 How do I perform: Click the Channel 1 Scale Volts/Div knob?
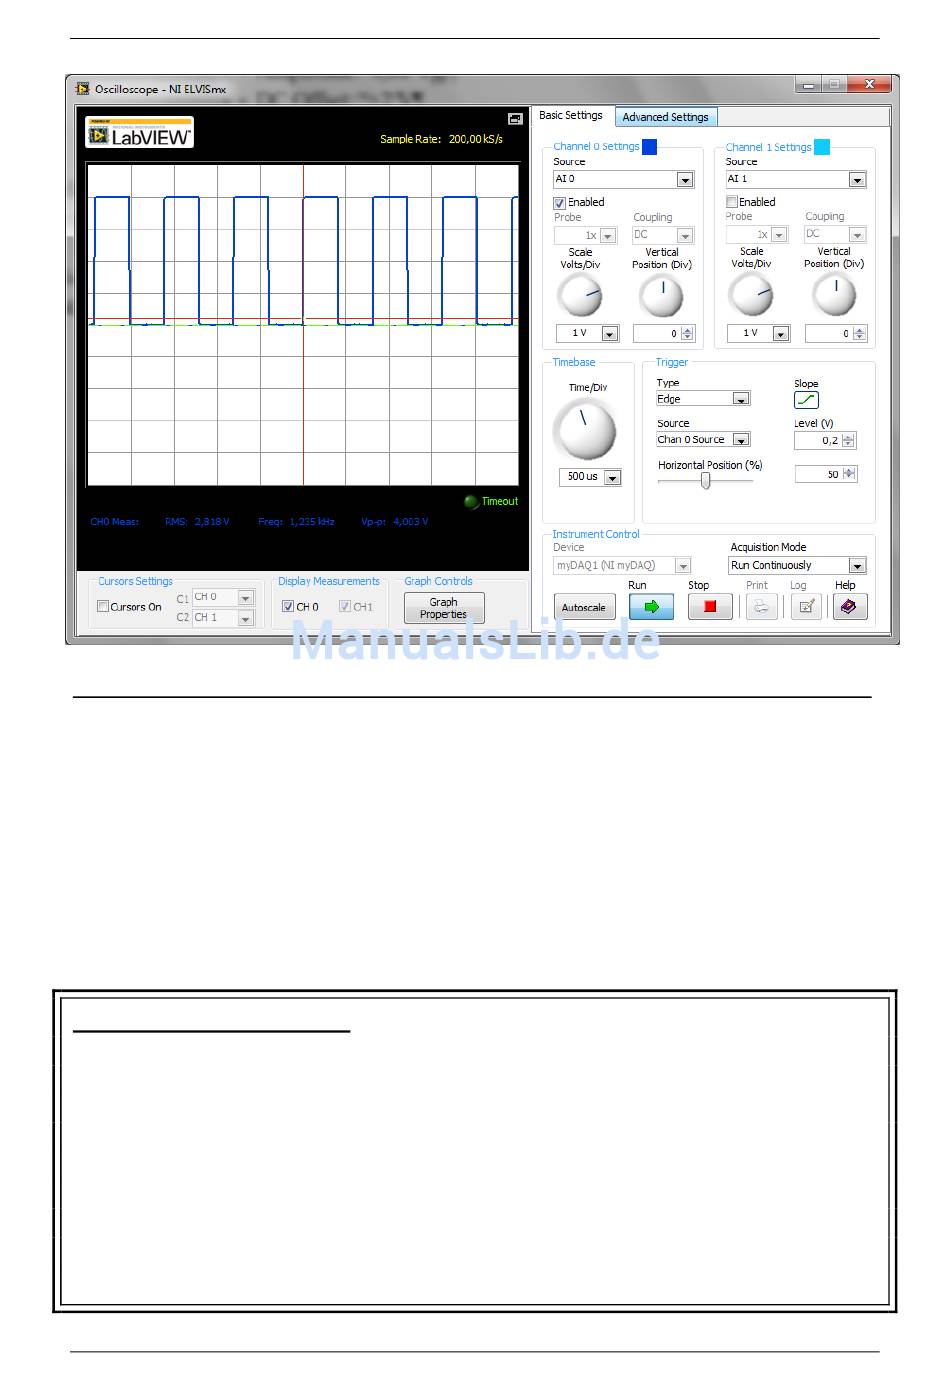751,296
